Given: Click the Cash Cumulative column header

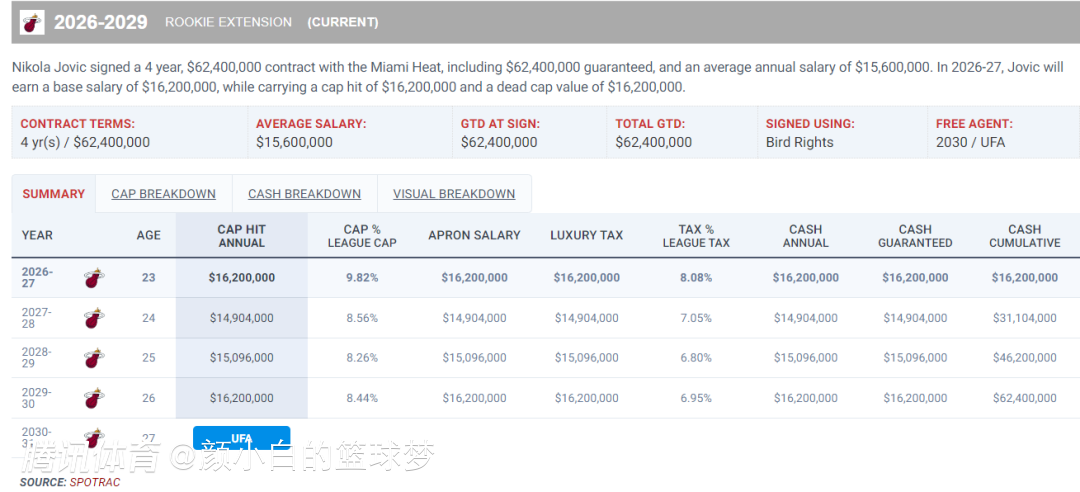Looking at the screenshot, I should 1024,235.
